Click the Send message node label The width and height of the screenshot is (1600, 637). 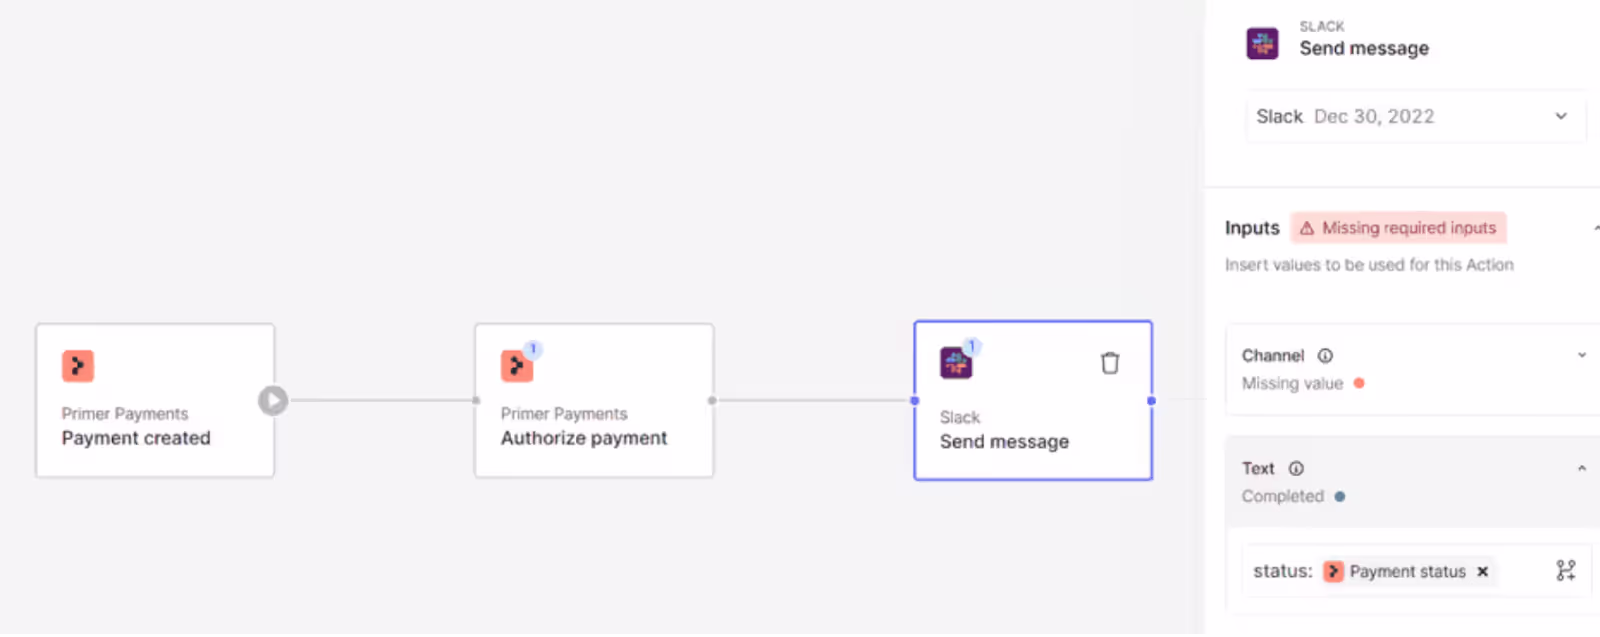(1004, 442)
